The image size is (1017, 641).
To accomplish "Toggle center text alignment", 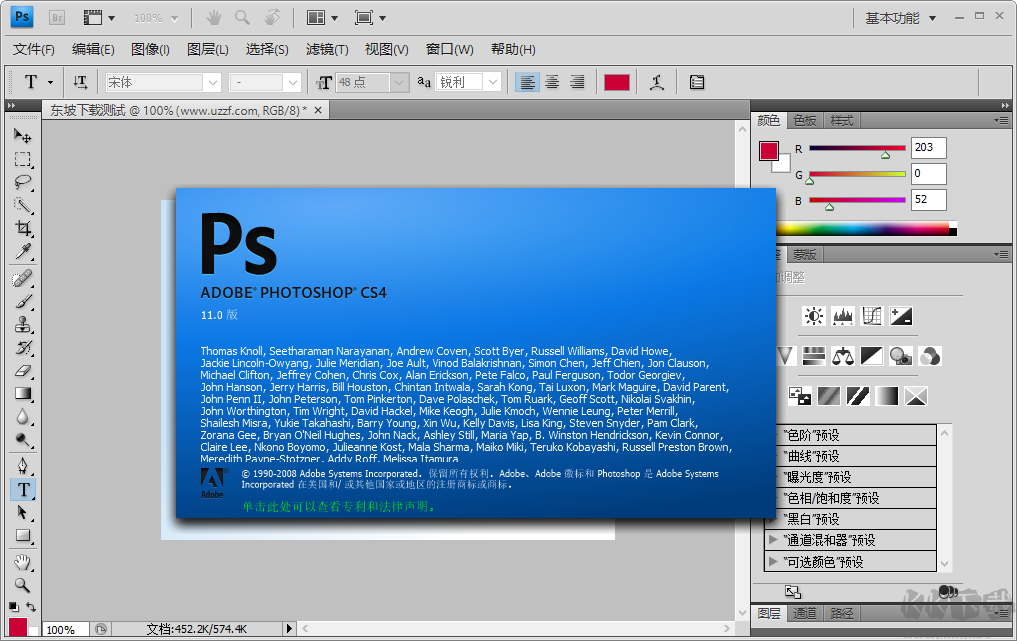I will click(551, 81).
